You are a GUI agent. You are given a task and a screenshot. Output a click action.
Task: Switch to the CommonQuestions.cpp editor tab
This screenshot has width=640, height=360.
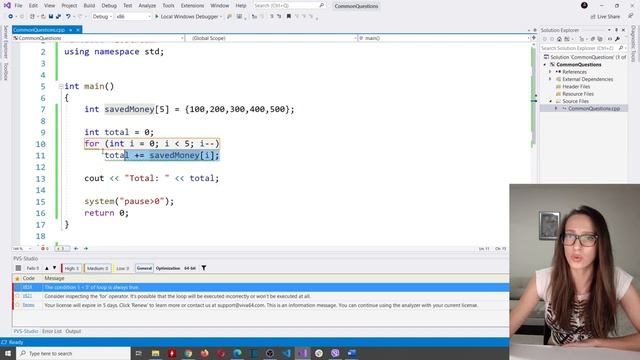tap(39, 30)
